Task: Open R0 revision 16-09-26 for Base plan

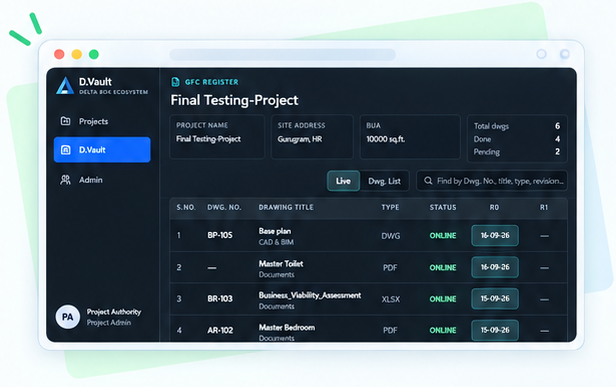Action: click(x=495, y=235)
